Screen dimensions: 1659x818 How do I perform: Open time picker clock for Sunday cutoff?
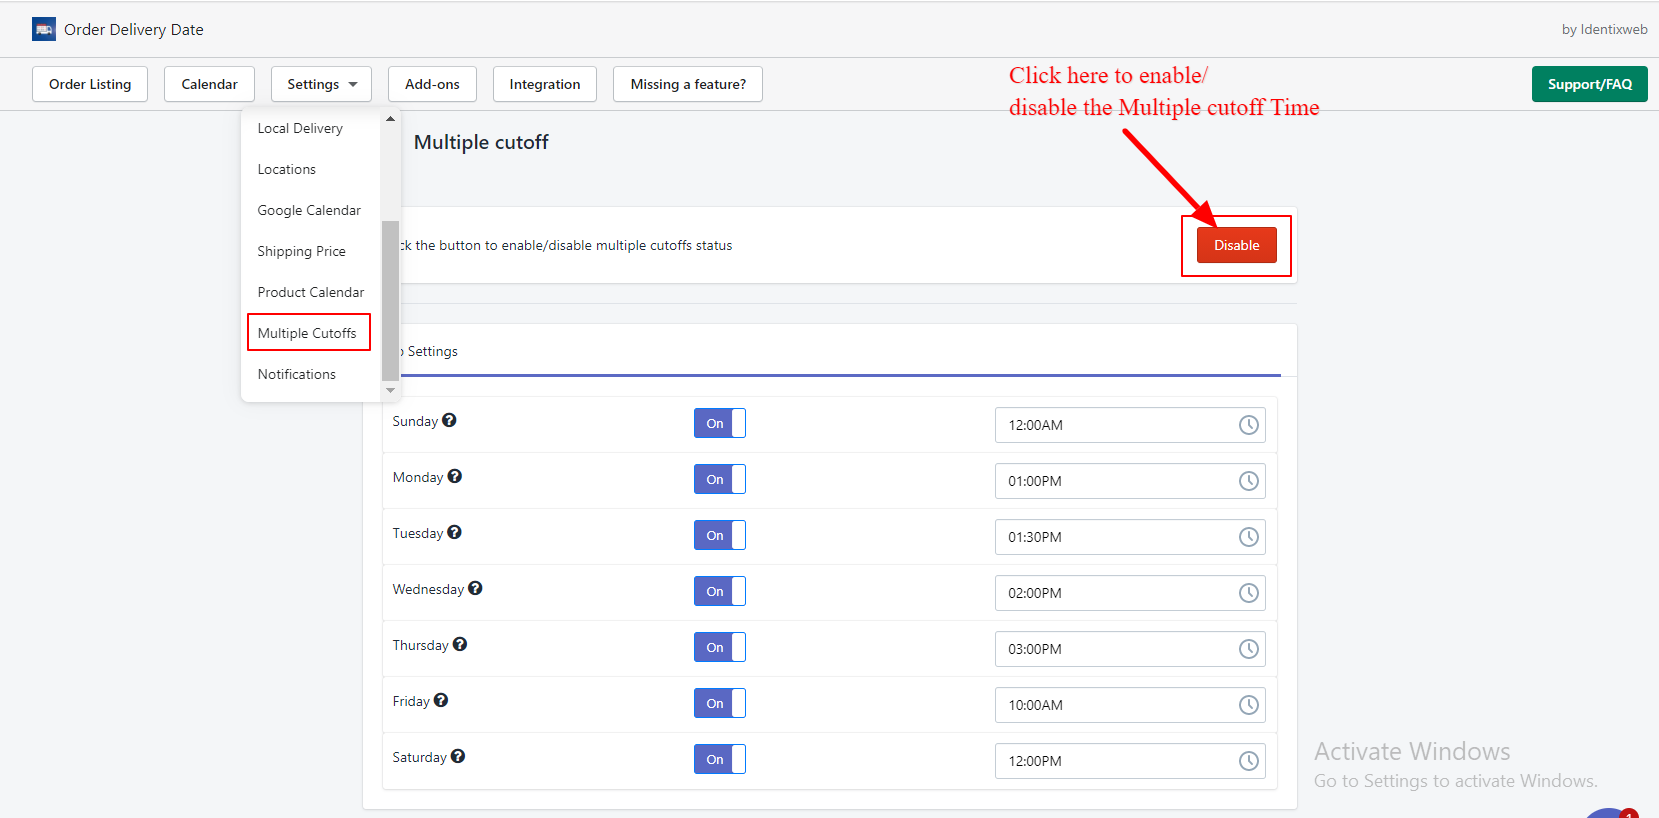(1249, 425)
